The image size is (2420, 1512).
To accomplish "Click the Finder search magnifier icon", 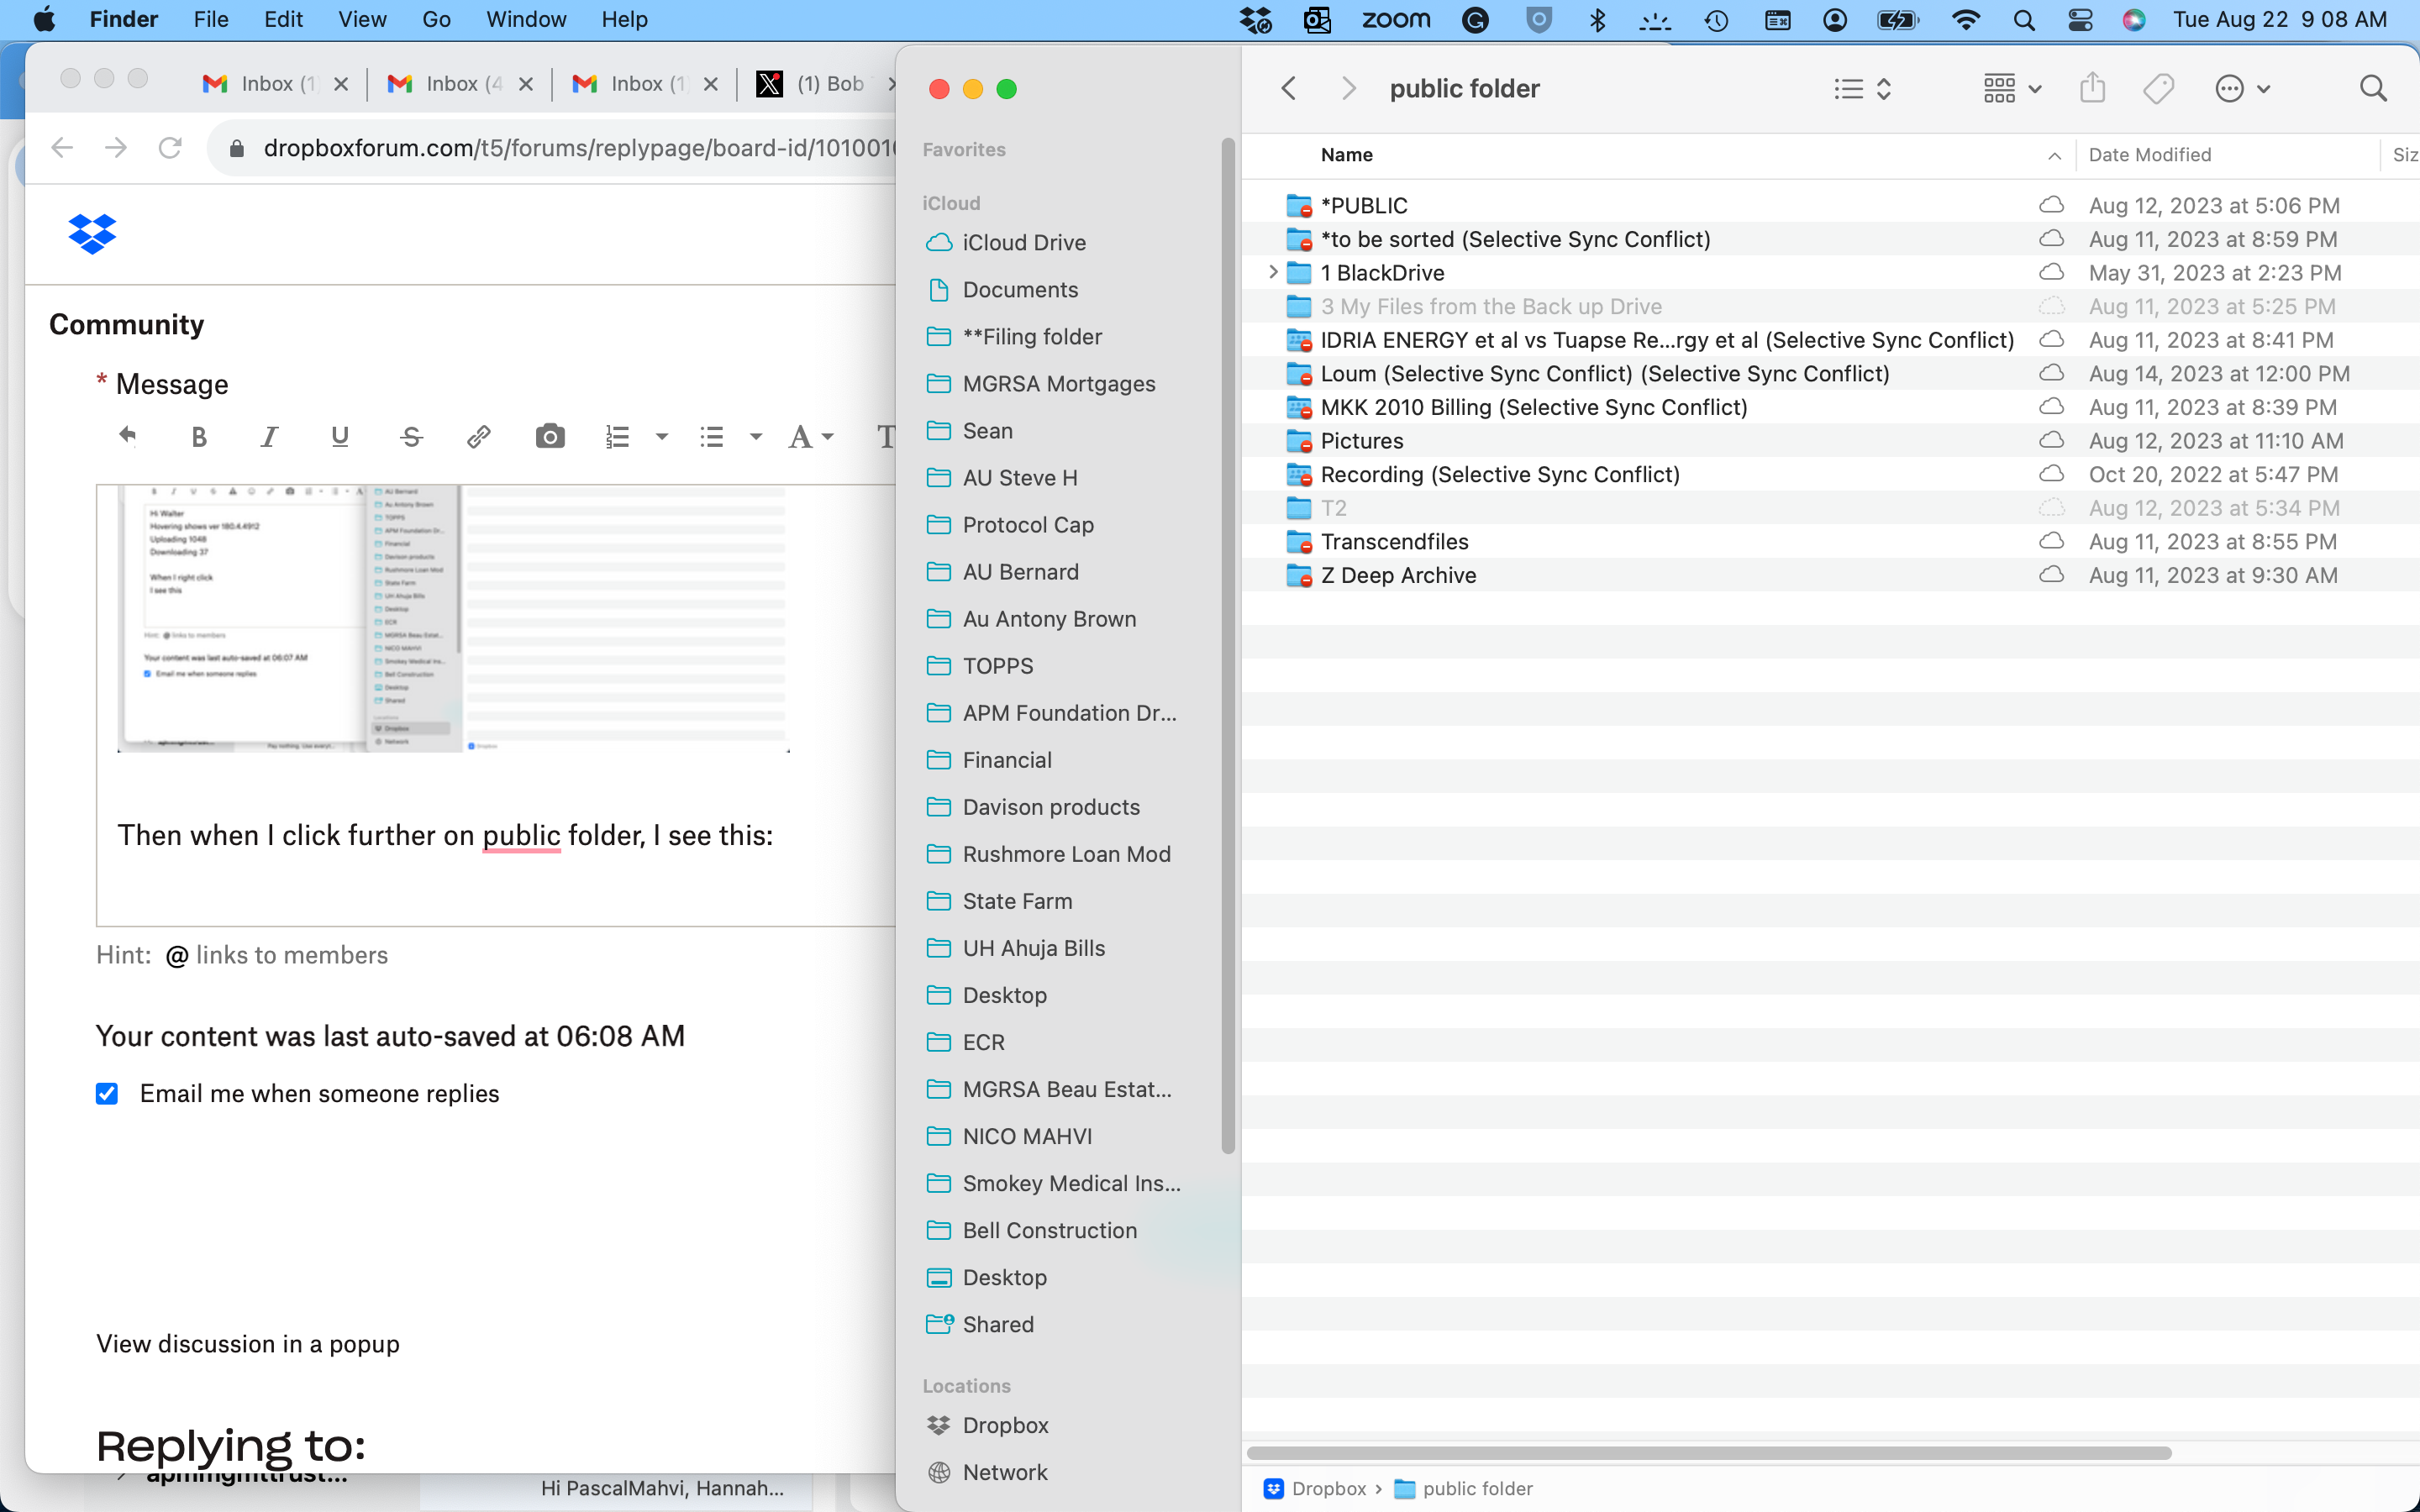I will pos(2373,89).
